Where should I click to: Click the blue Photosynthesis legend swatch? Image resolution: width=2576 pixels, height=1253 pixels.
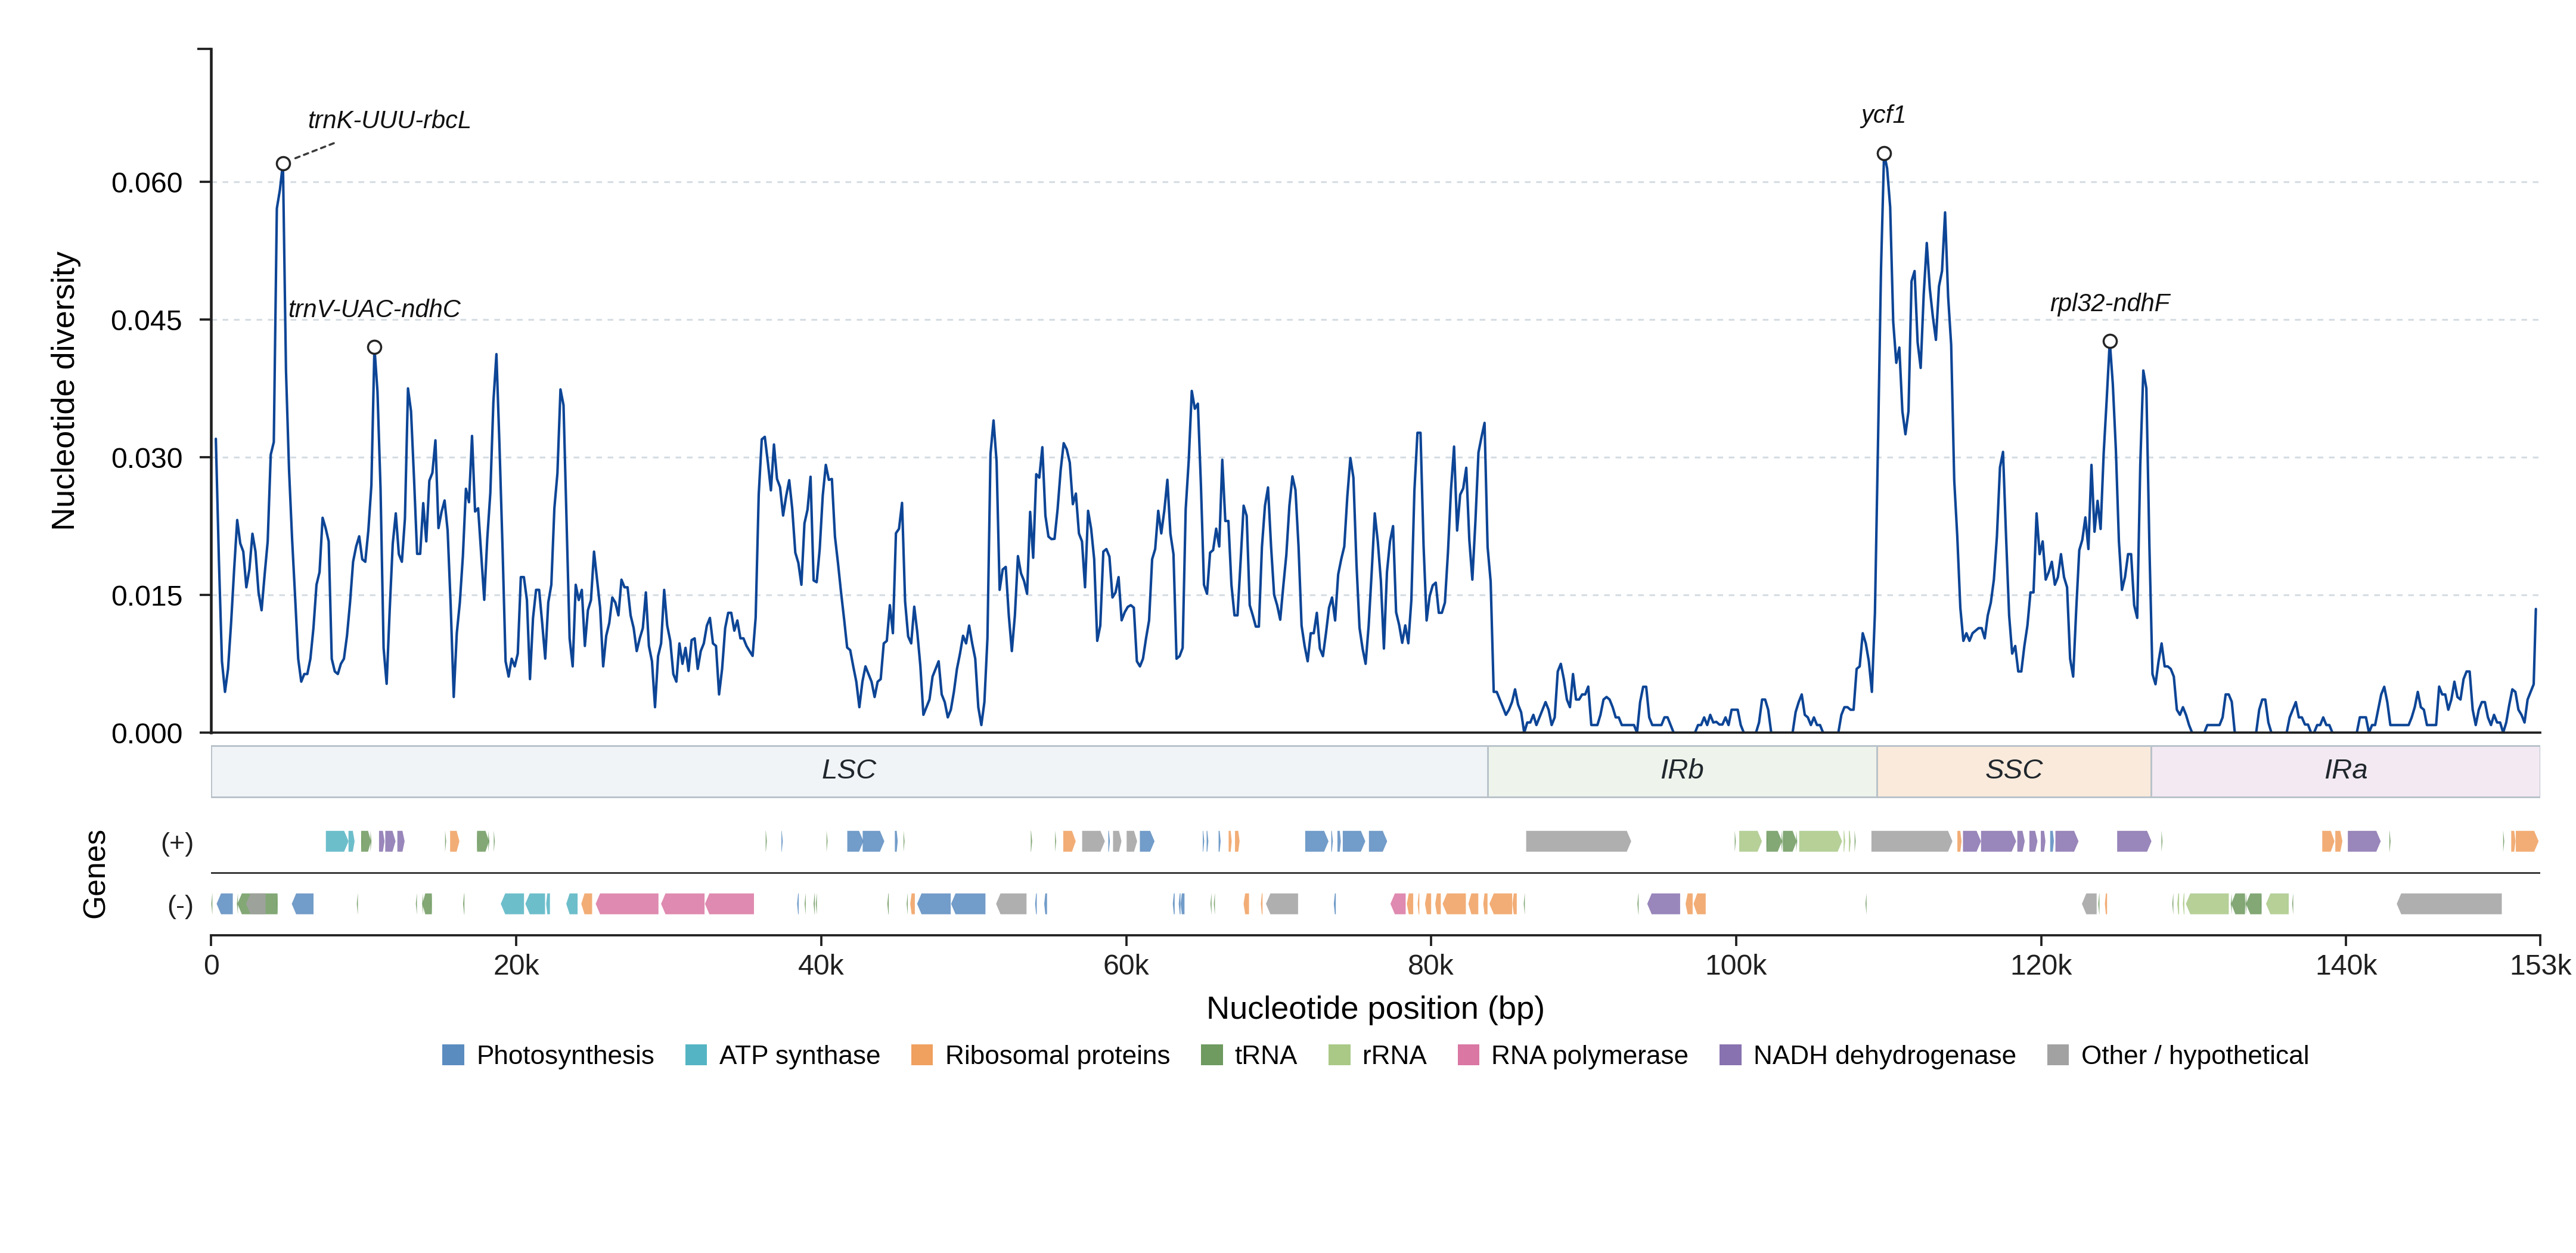tap(453, 1055)
